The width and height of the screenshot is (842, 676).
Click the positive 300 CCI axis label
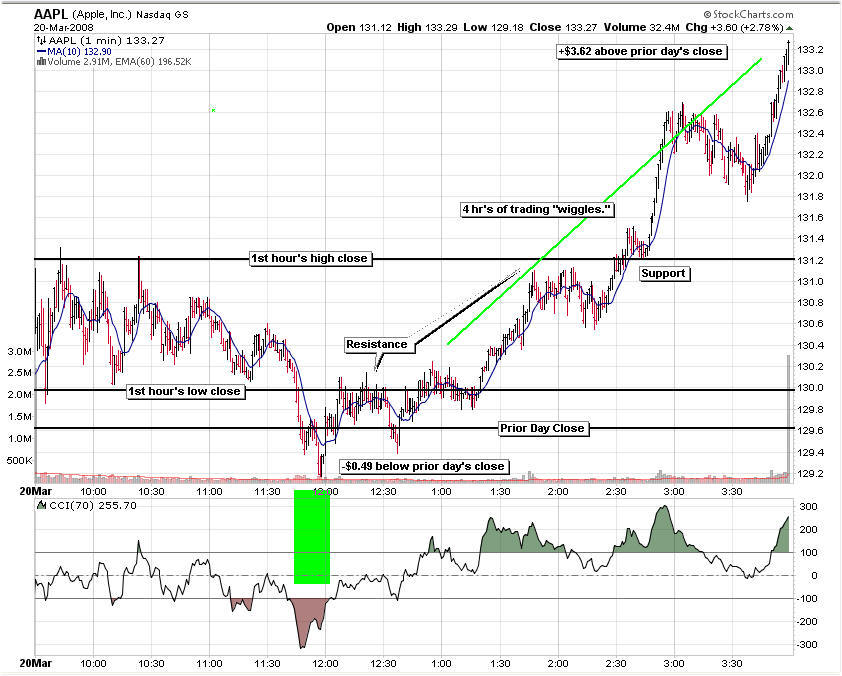coord(809,506)
